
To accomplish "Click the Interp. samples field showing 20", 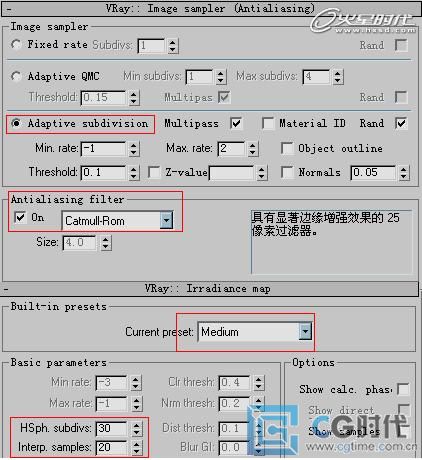I will click(111, 447).
